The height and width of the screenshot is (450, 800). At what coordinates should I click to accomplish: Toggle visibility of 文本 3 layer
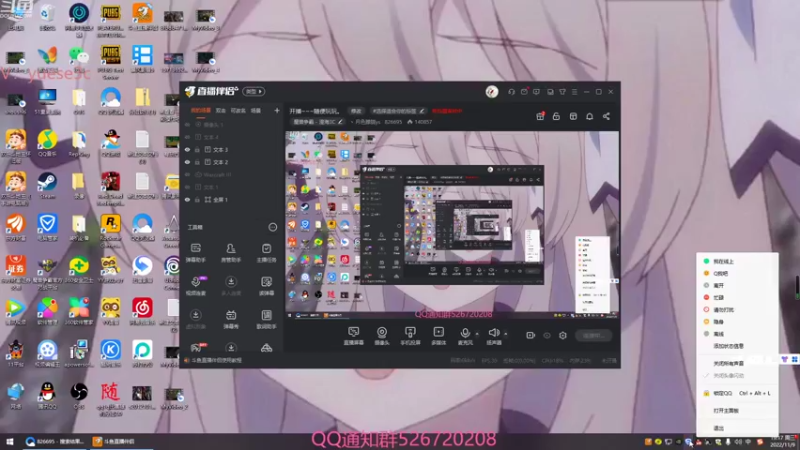click(187, 149)
